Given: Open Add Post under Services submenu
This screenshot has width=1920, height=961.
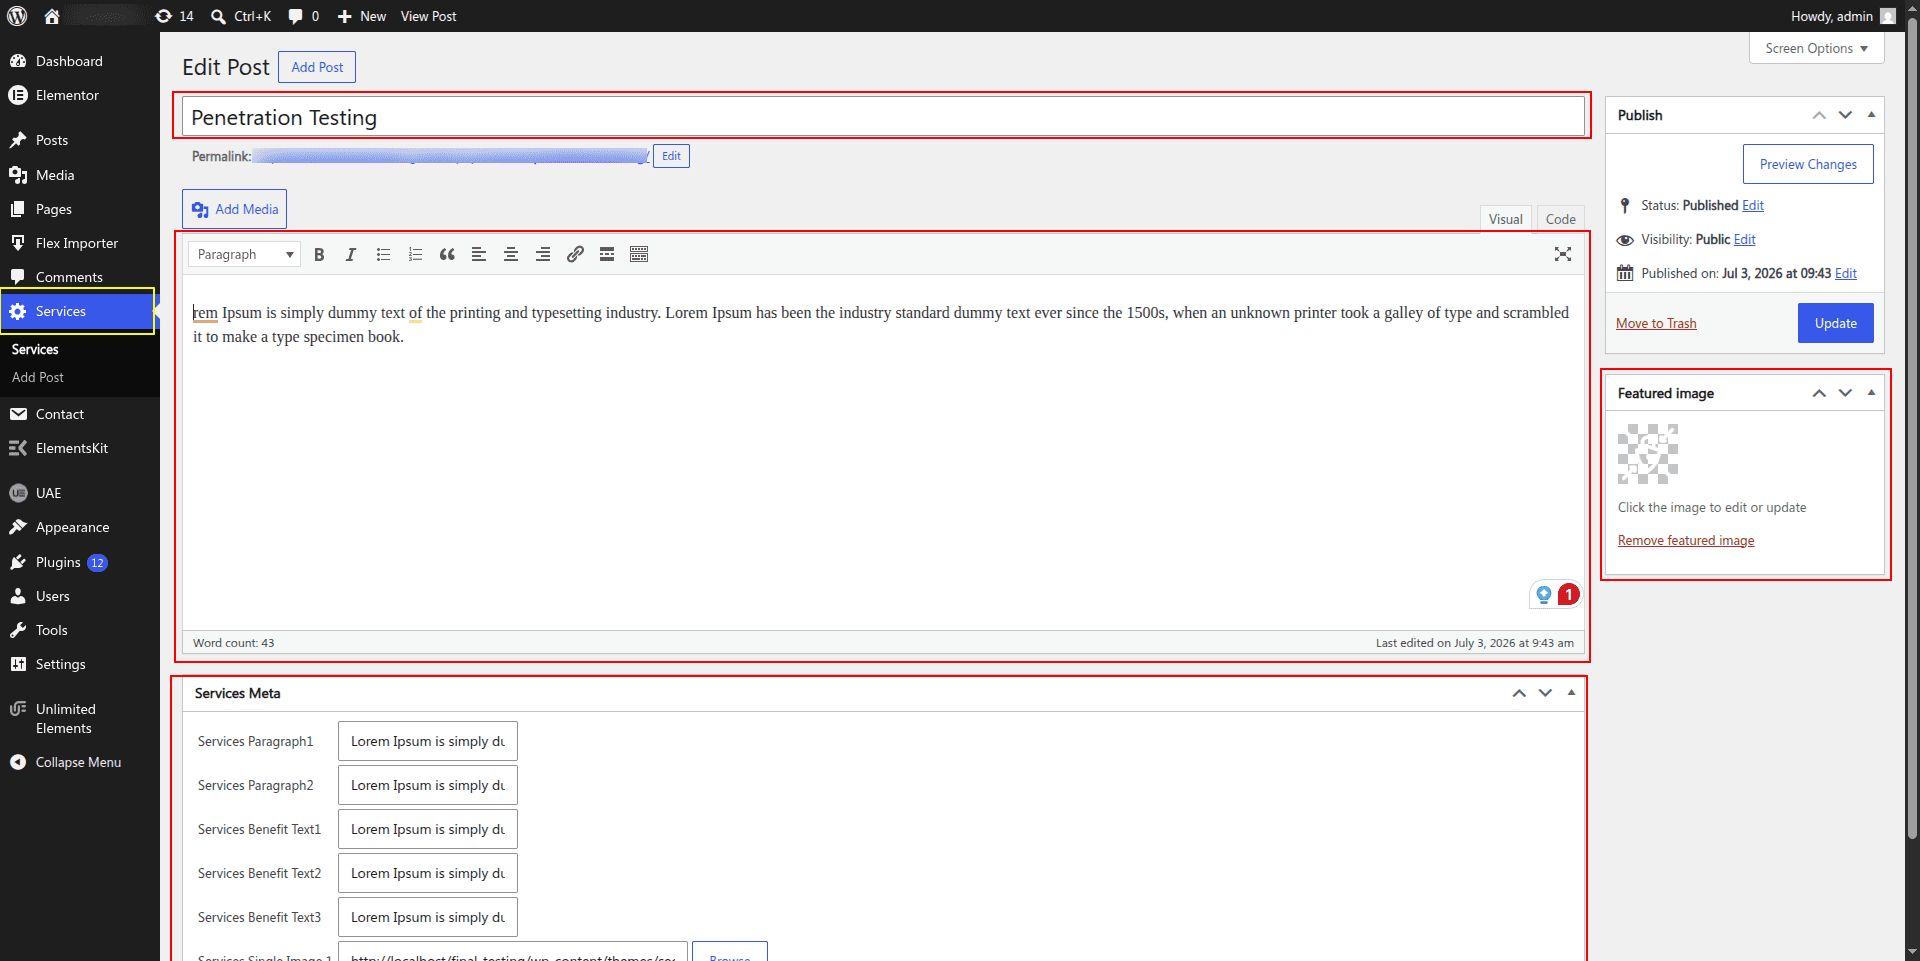Looking at the screenshot, I should [38, 377].
